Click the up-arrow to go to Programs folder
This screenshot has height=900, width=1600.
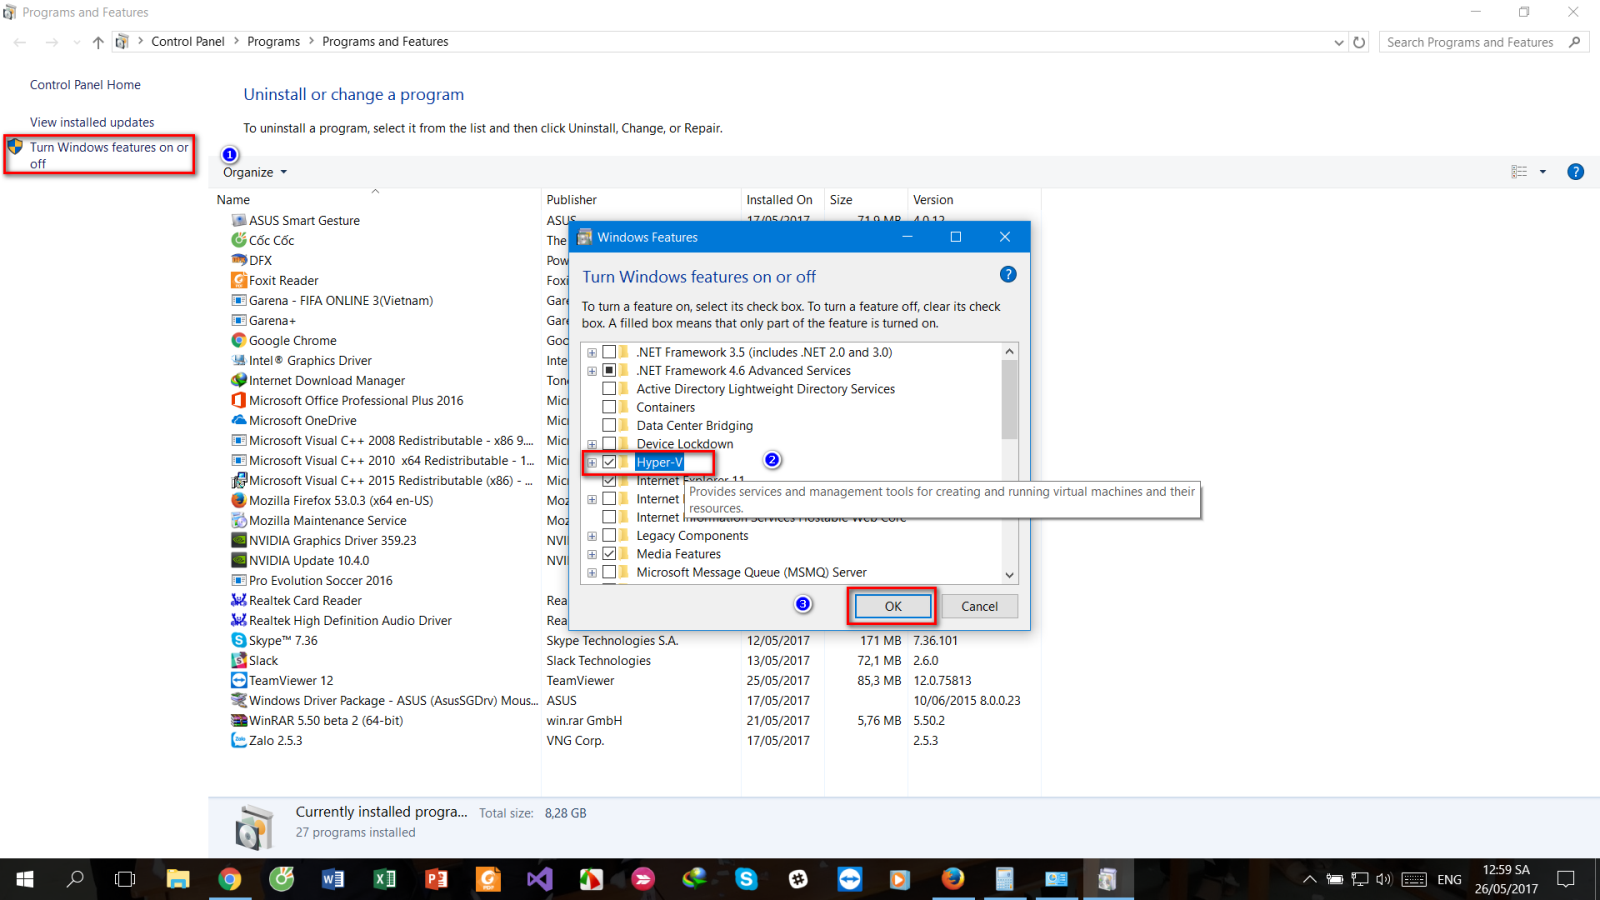tap(95, 41)
